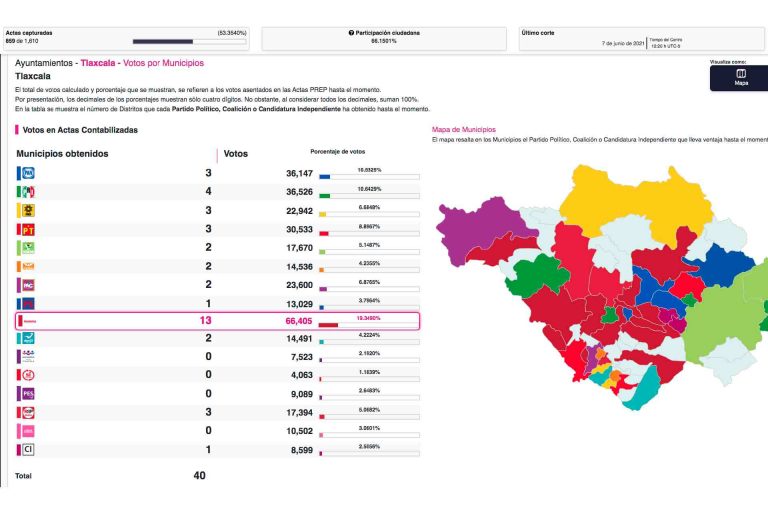Image resolution: width=768 pixels, height=512 pixels.
Task: Click Ayuntamientos in the breadcrumb
Action: tap(44, 63)
